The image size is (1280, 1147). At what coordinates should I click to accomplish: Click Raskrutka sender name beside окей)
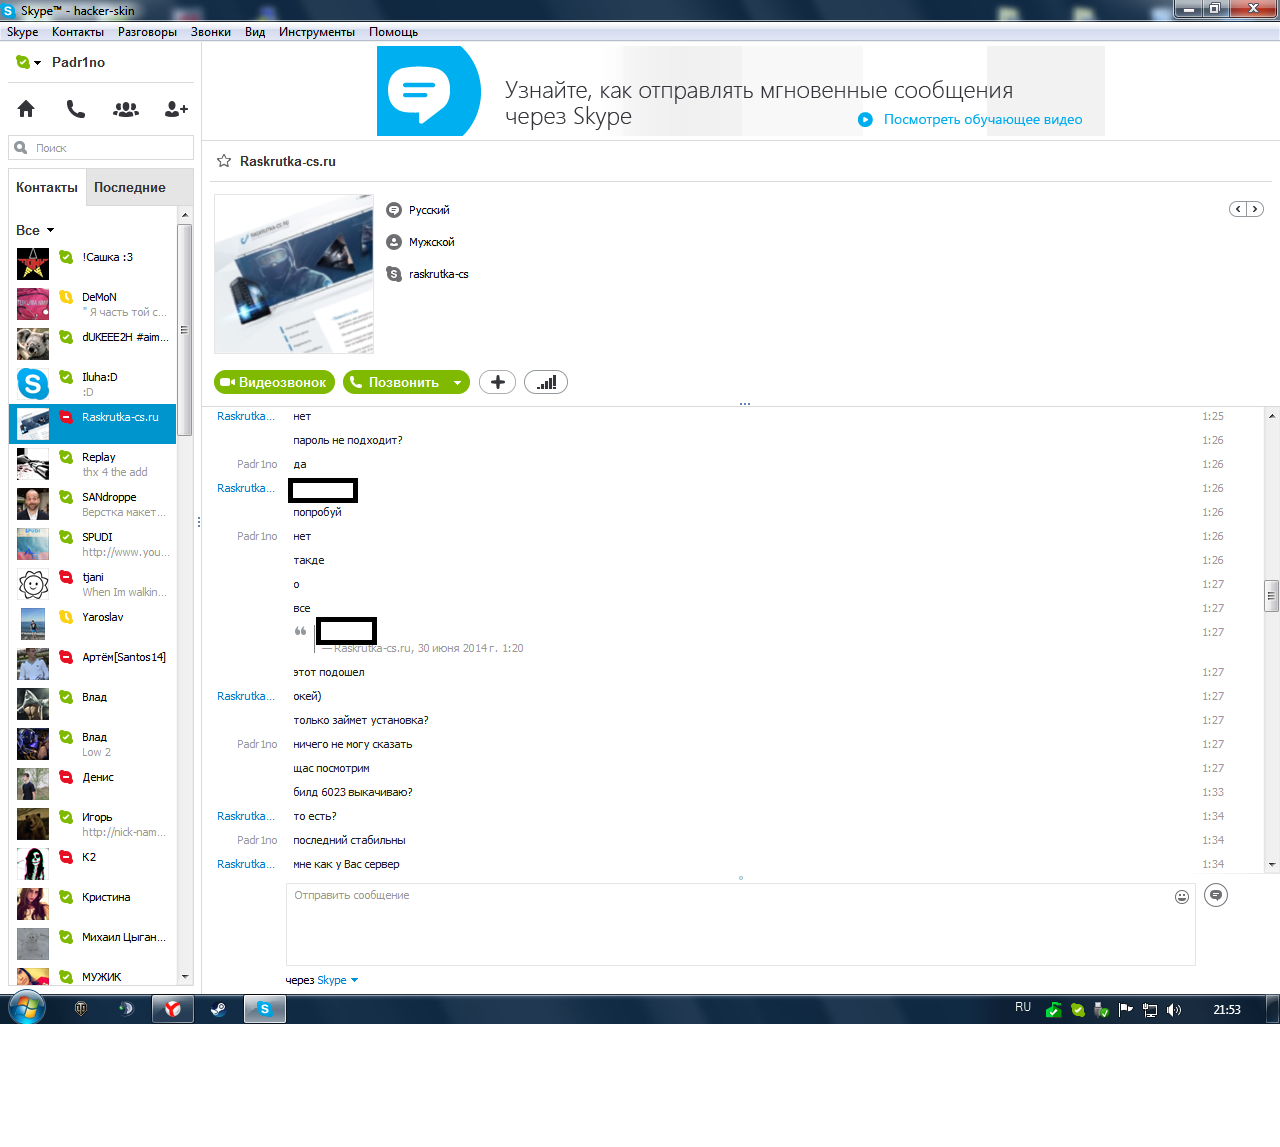(246, 696)
